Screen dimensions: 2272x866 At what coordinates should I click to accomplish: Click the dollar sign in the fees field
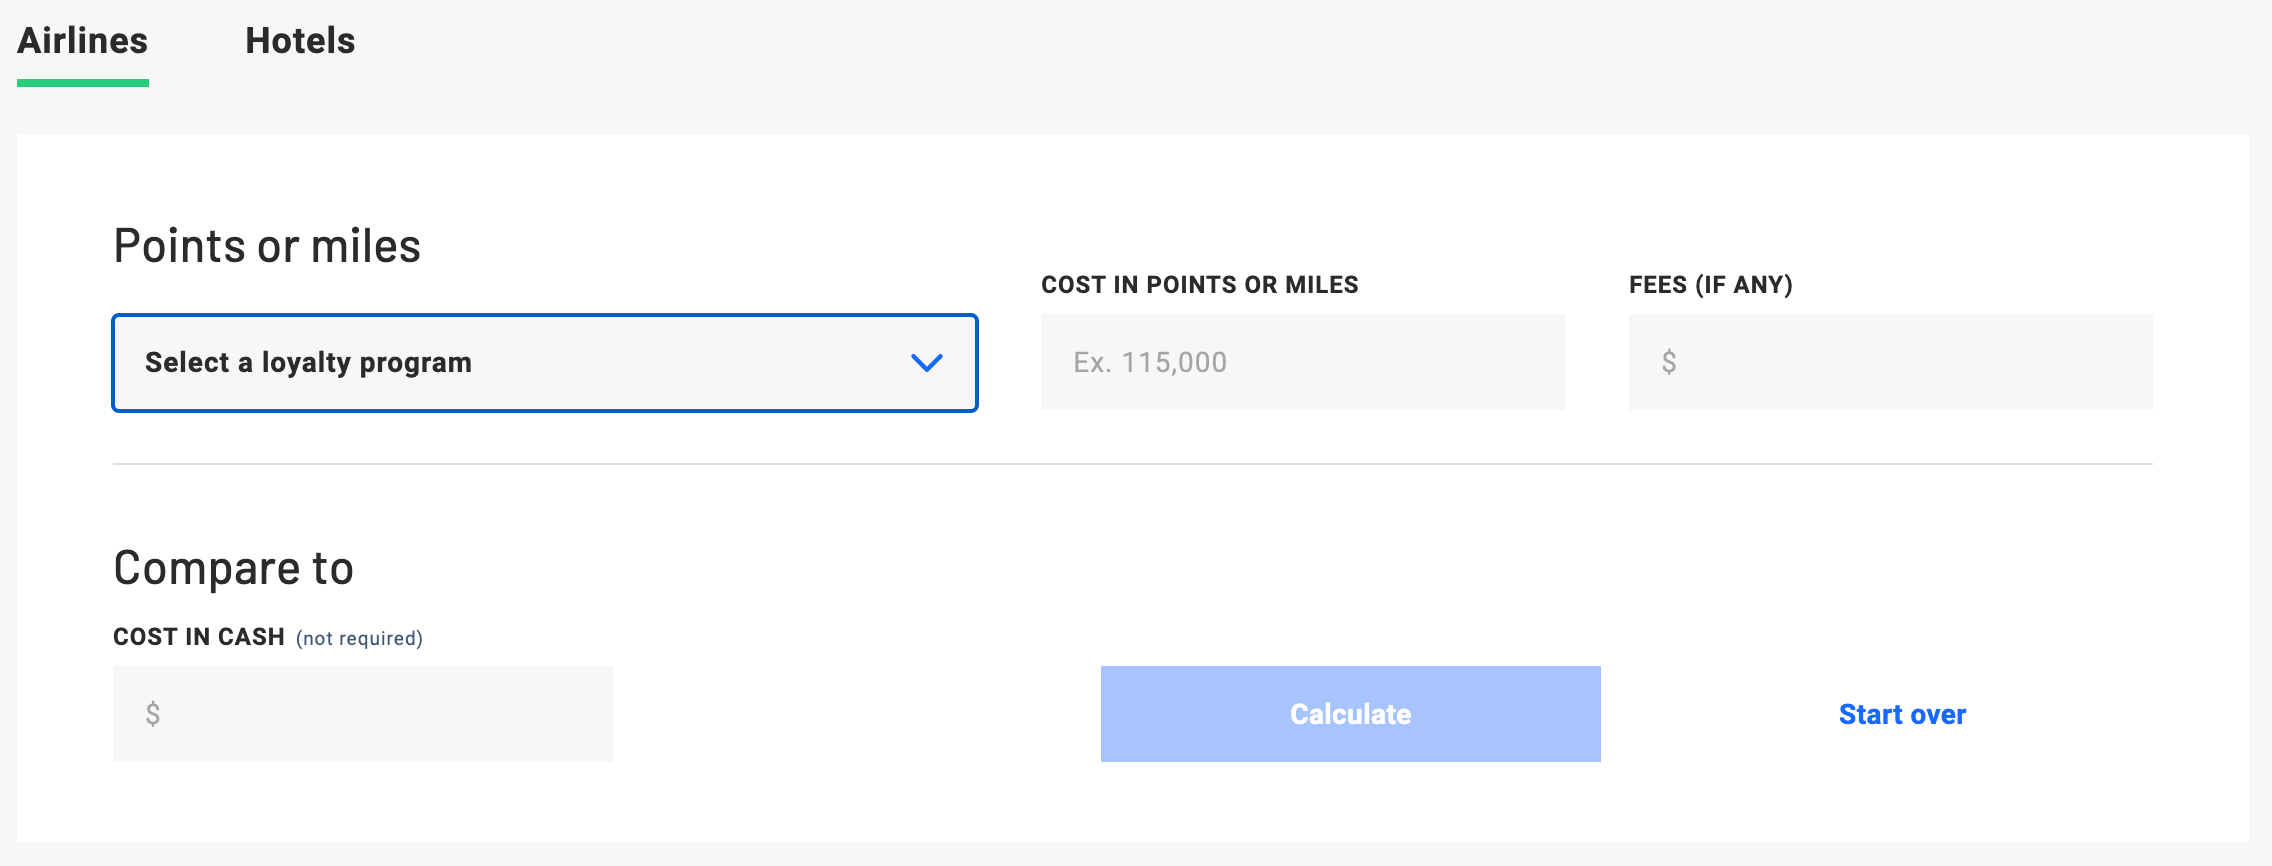[x=1668, y=362]
